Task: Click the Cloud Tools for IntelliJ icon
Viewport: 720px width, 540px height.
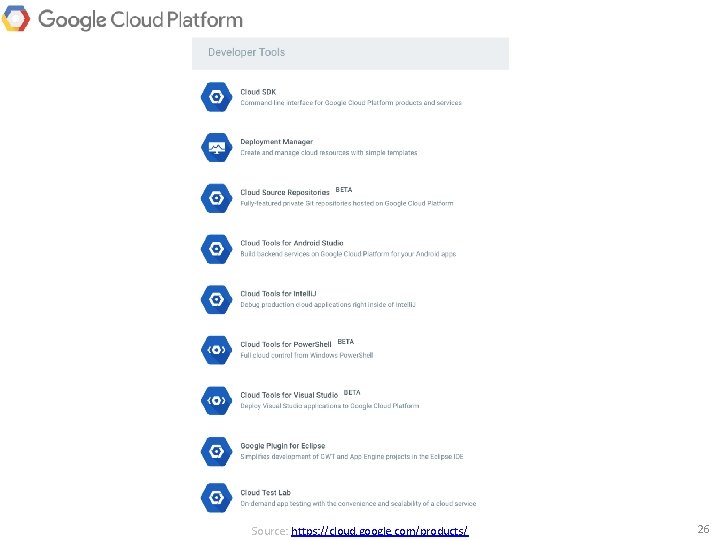Action: (x=216, y=299)
